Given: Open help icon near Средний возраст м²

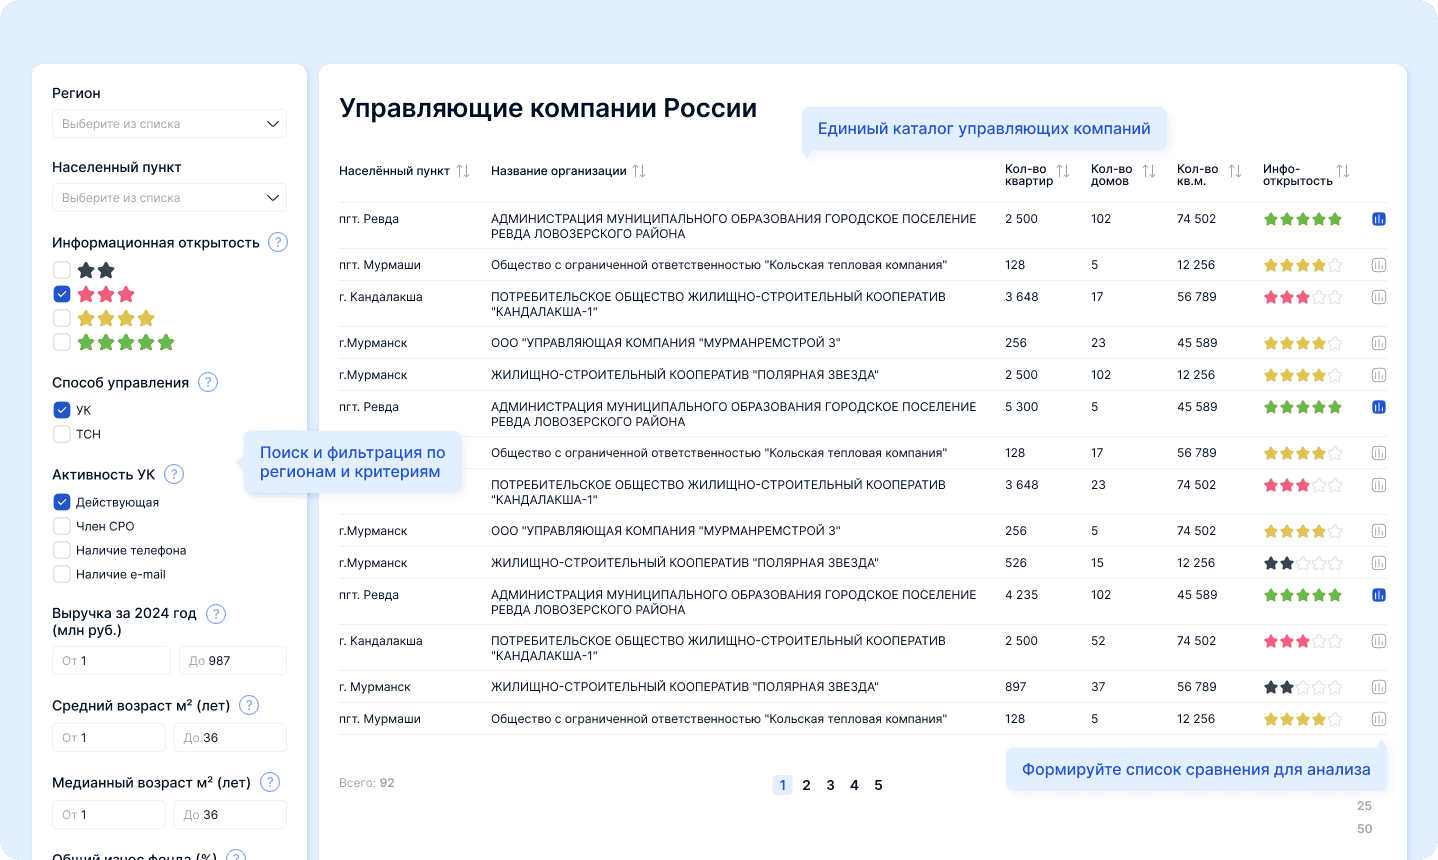Looking at the screenshot, I should tap(248, 704).
